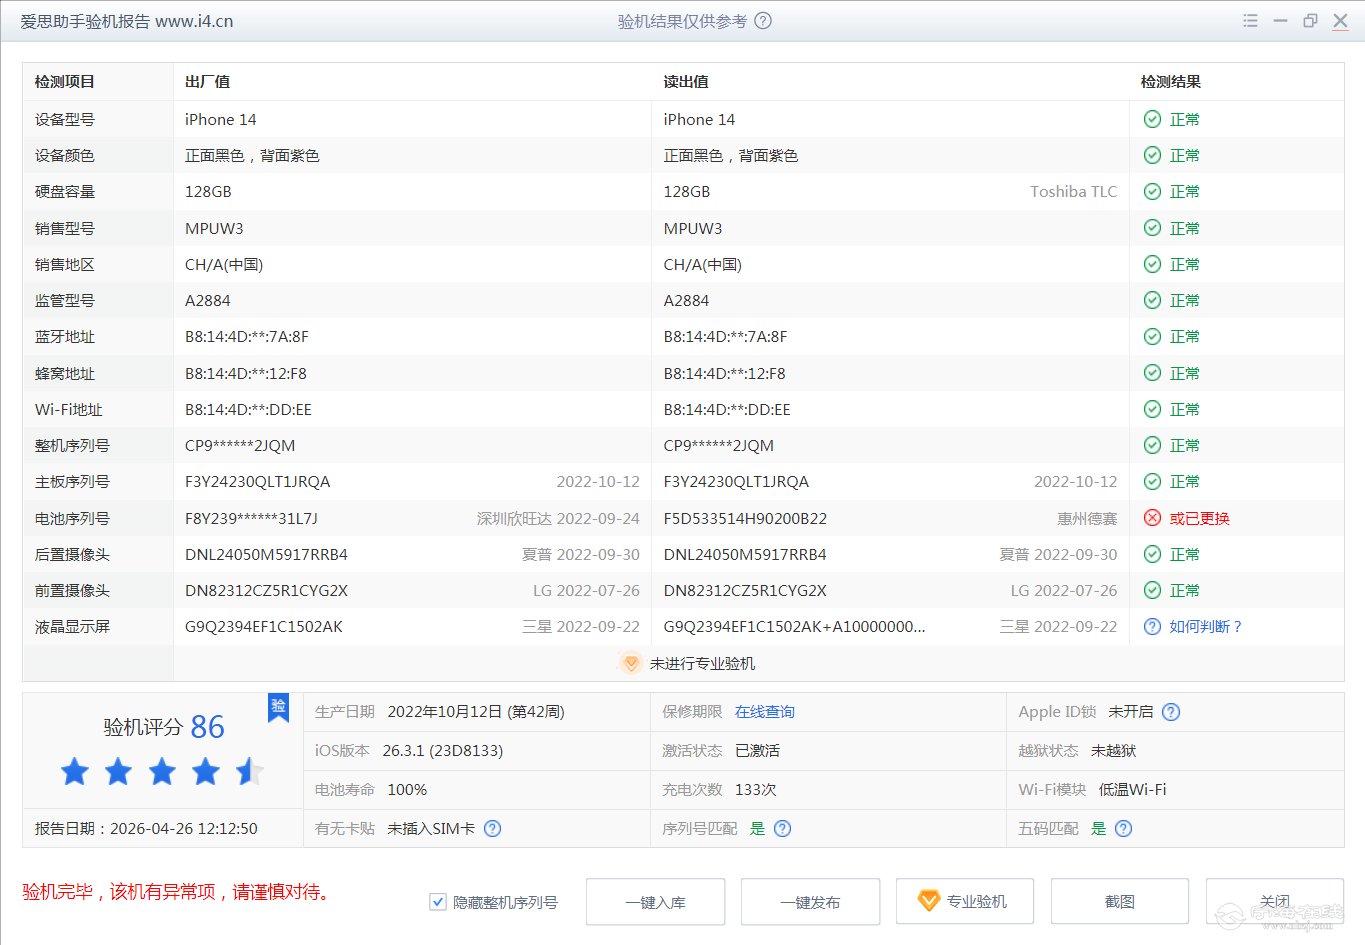The height and width of the screenshot is (945, 1365).
Task: Click 报告日期 2026-04-26 12:12:50
Action: pos(146,829)
